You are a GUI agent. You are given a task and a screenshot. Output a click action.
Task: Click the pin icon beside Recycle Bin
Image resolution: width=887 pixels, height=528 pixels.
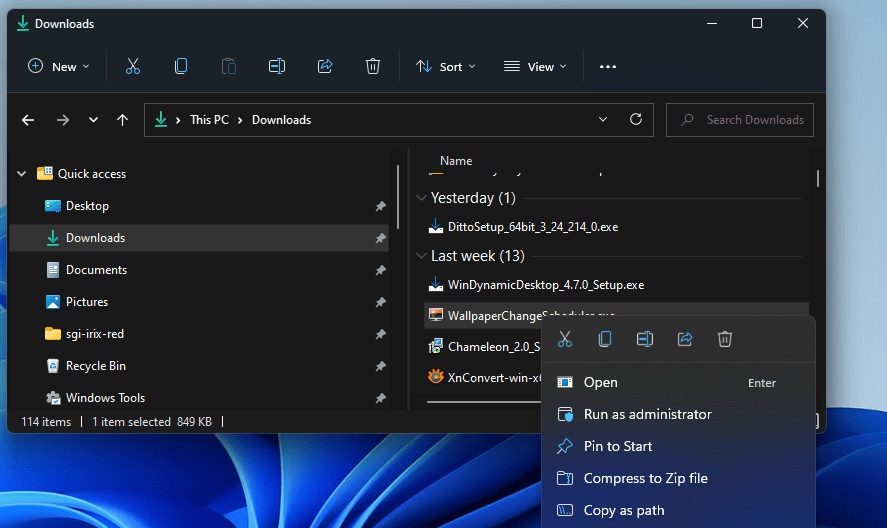(x=381, y=366)
